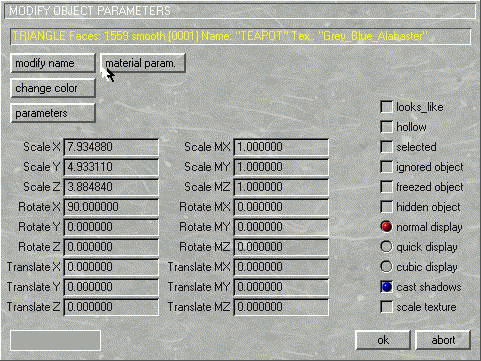This screenshot has height=361, width=481.
Task: Focus the Translate Z input field
Action: [111, 307]
